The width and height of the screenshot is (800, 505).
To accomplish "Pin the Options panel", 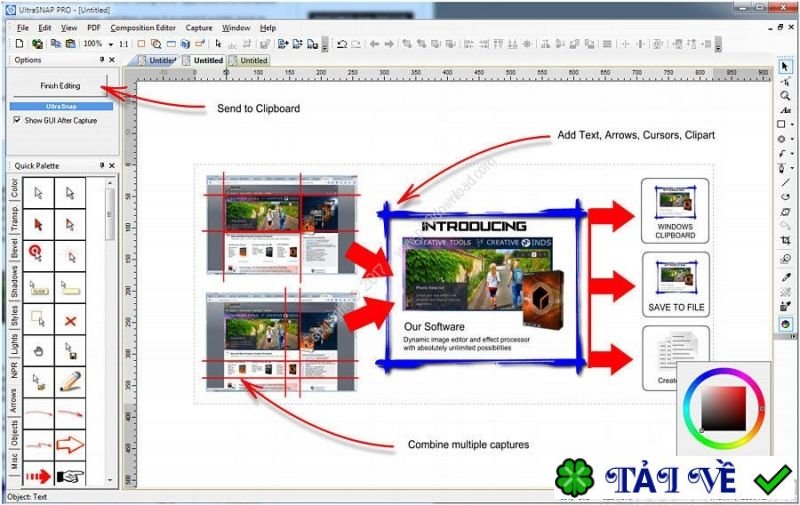I will click(x=102, y=60).
